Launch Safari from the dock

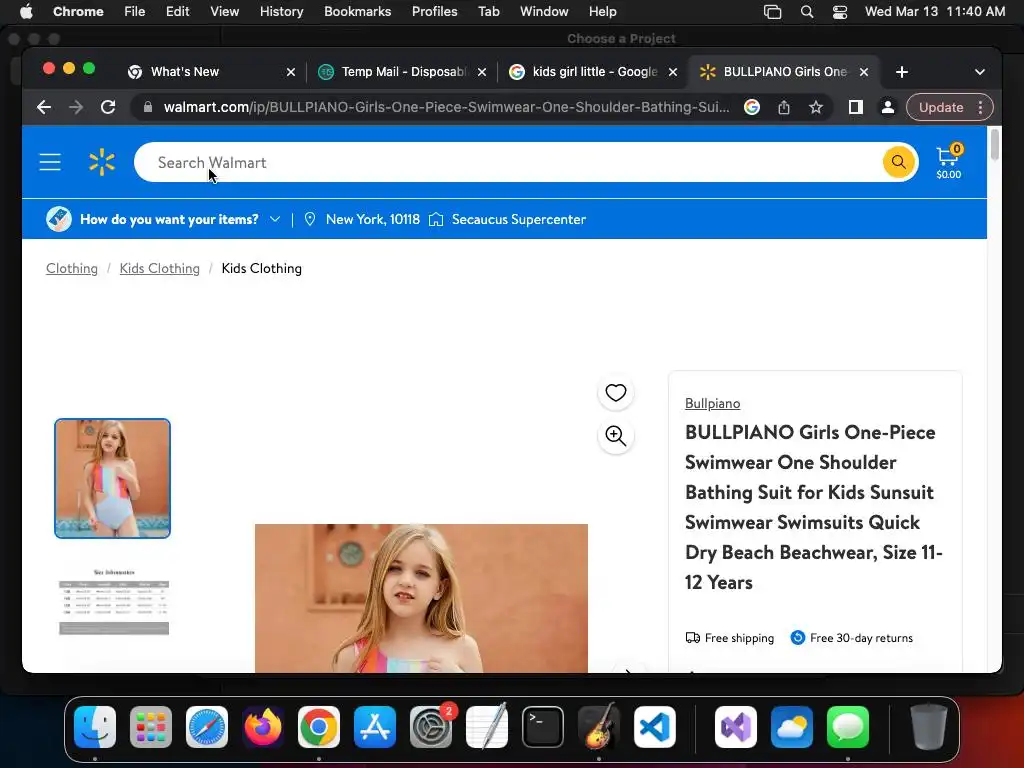(x=207, y=727)
